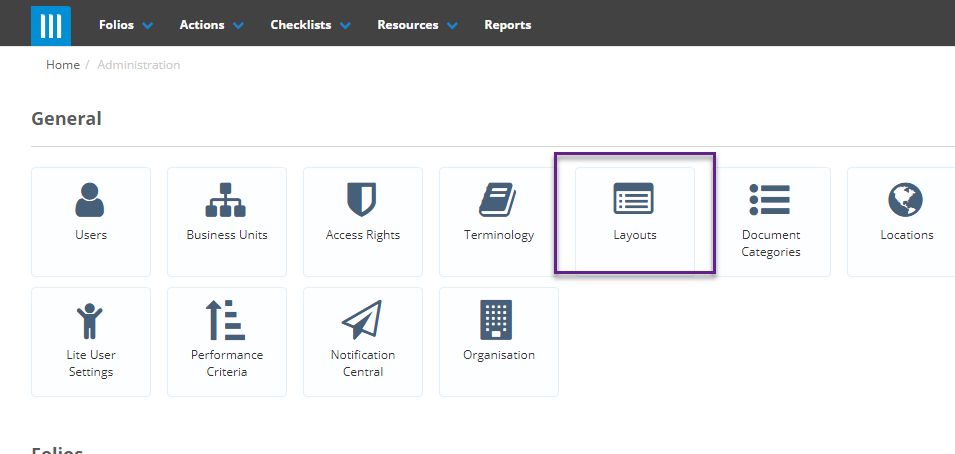Expand the Actions dropdown chevron
The image size is (955, 454).
[x=238, y=26]
